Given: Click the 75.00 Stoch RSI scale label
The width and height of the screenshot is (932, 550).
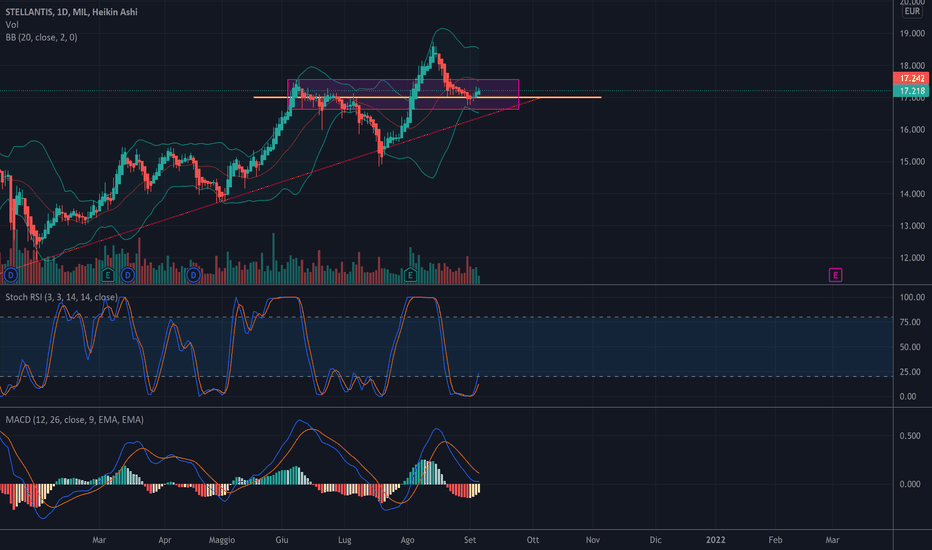Looking at the screenshot, I should pos(912,322).
